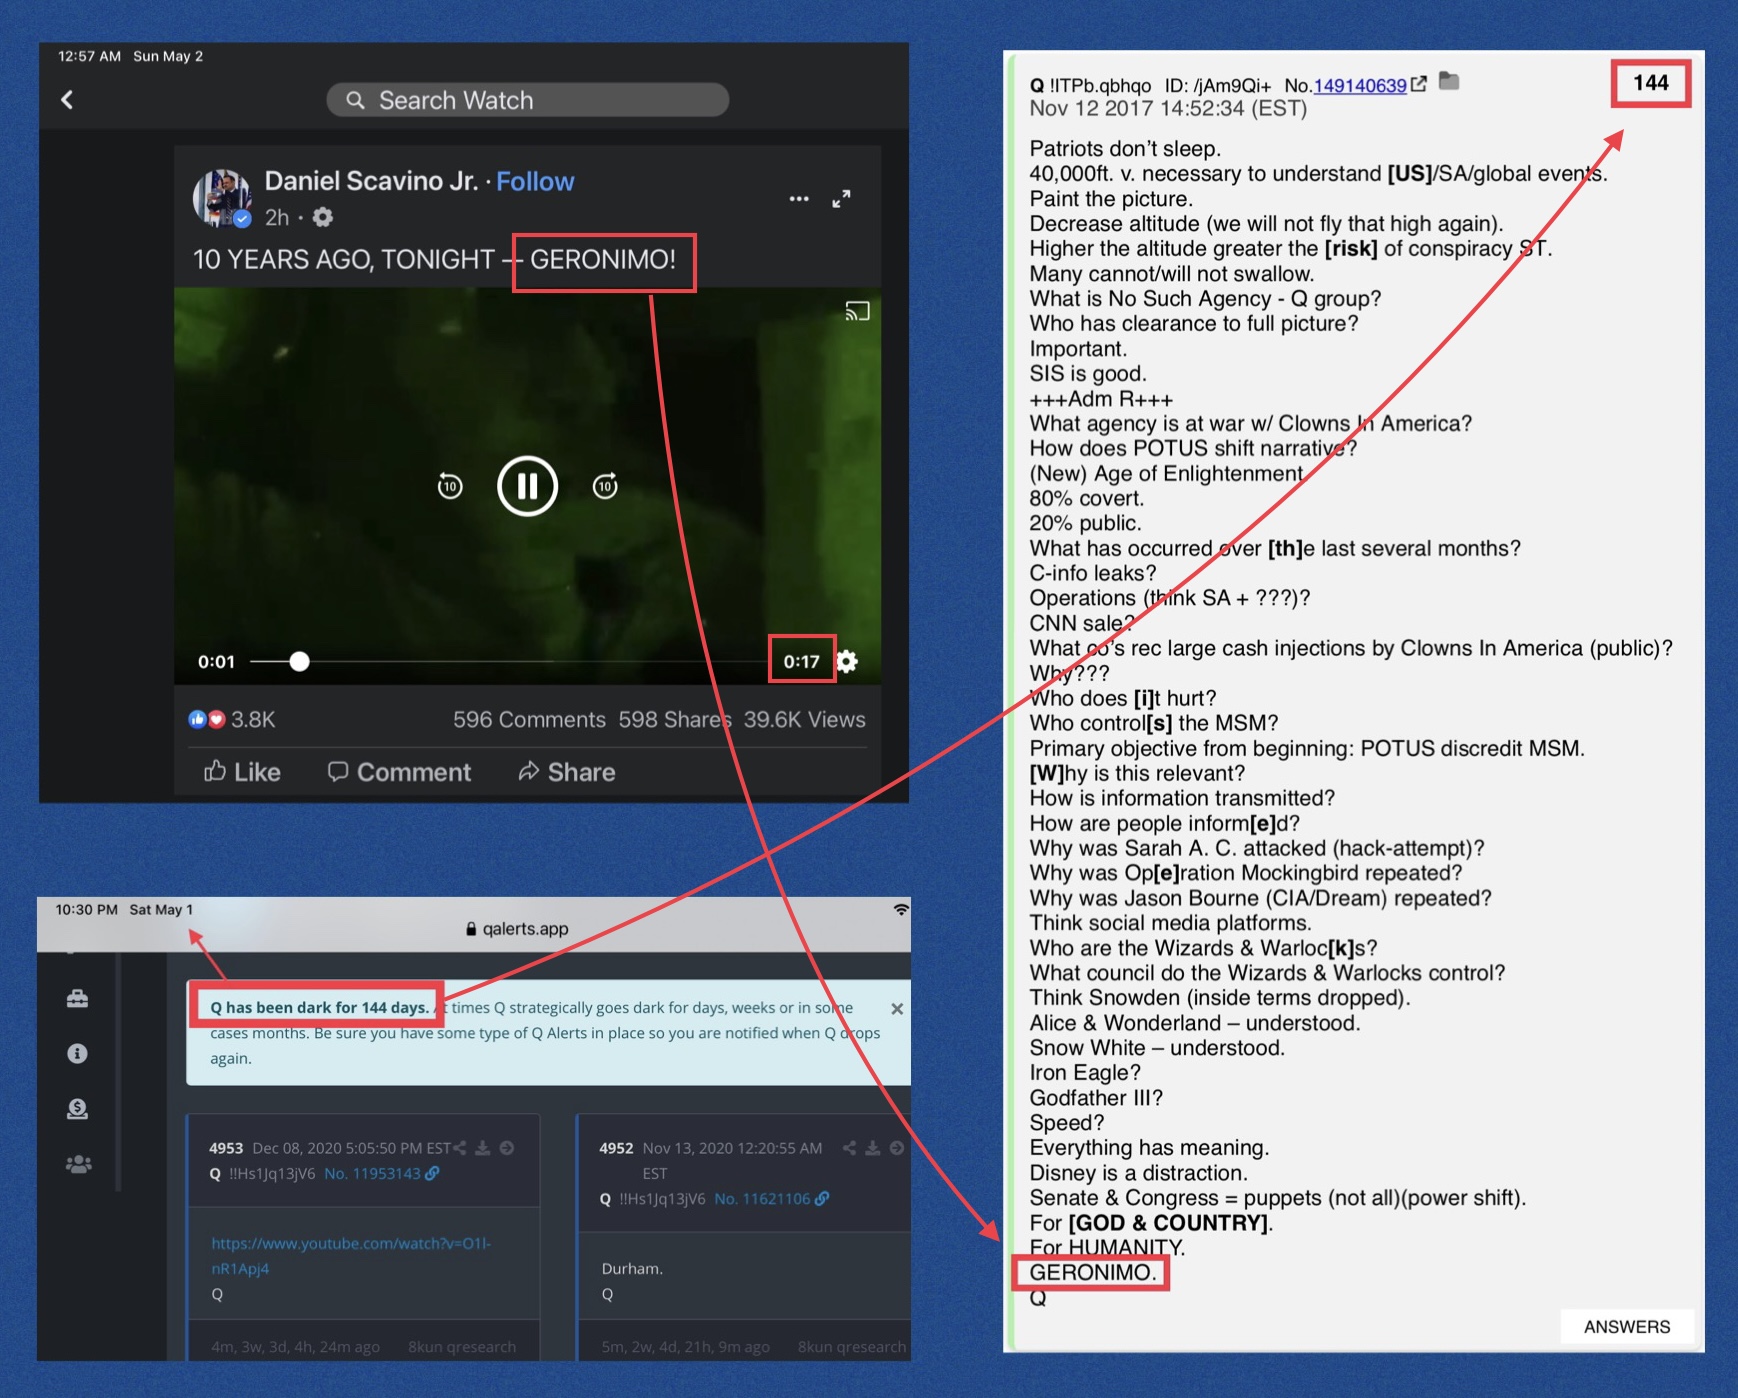The image size is (1738, 1398).
Task: Open the Daniel Scavino Jr. name link
Action: pos(371,181)
